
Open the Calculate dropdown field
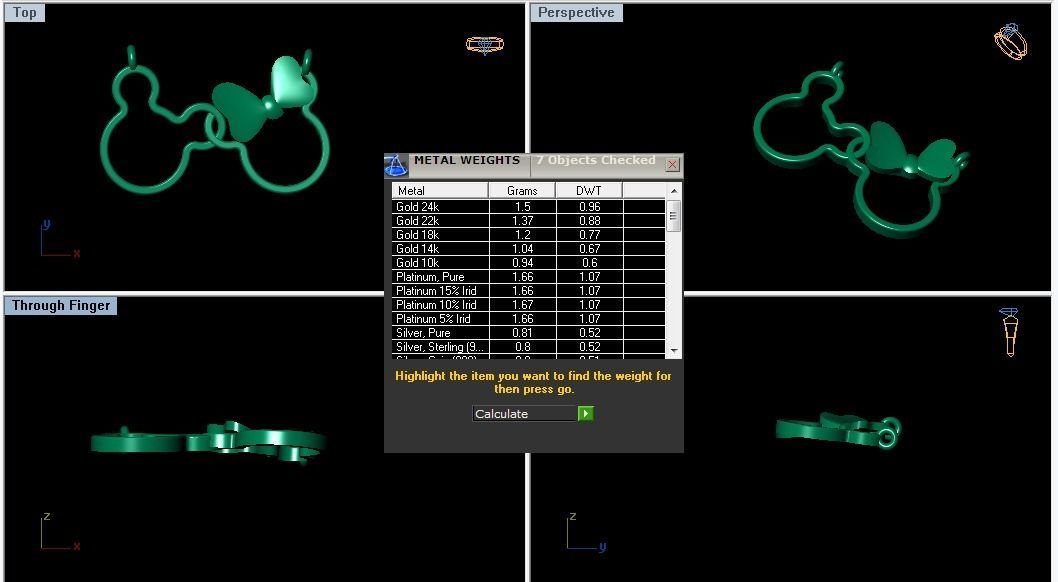(x=525, y=413)
